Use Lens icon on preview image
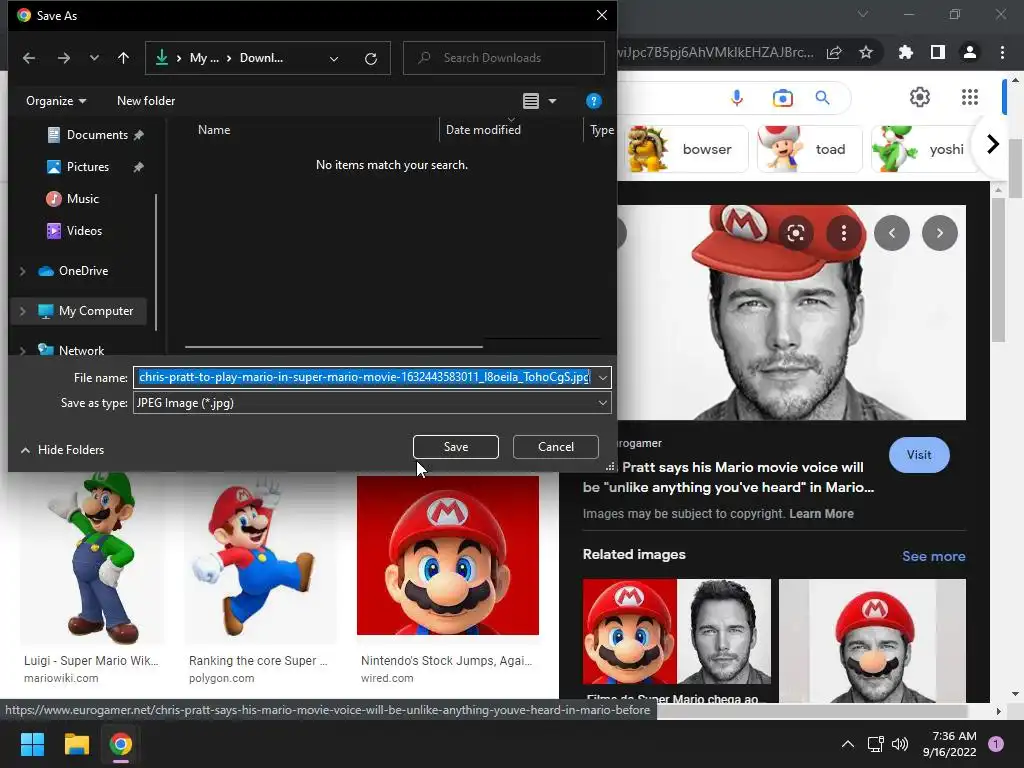The image size is (1024, 768). [795, 233]
